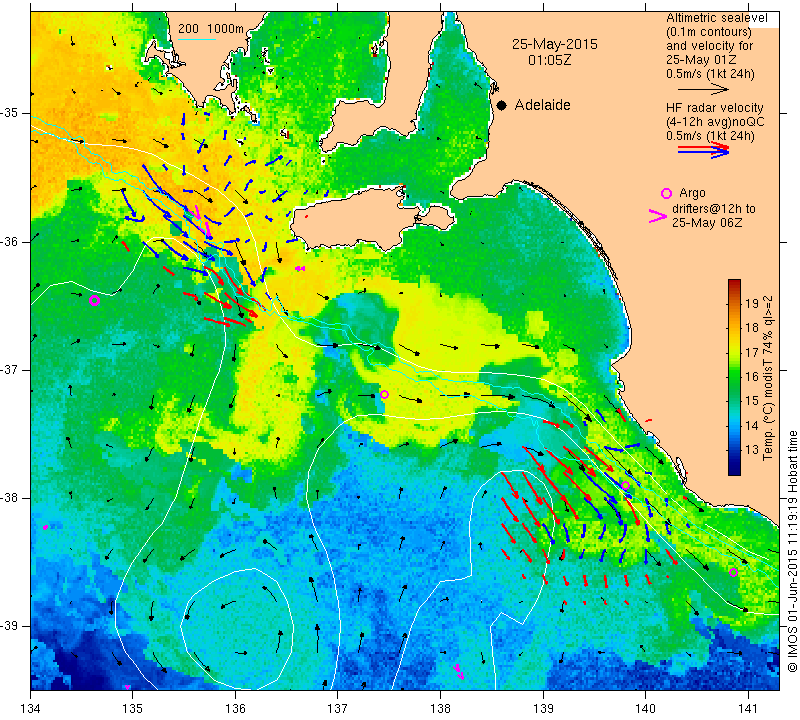The image size is (800, 720).
Task: Click the longitude axis label 141
Action: tap(748, 709)
